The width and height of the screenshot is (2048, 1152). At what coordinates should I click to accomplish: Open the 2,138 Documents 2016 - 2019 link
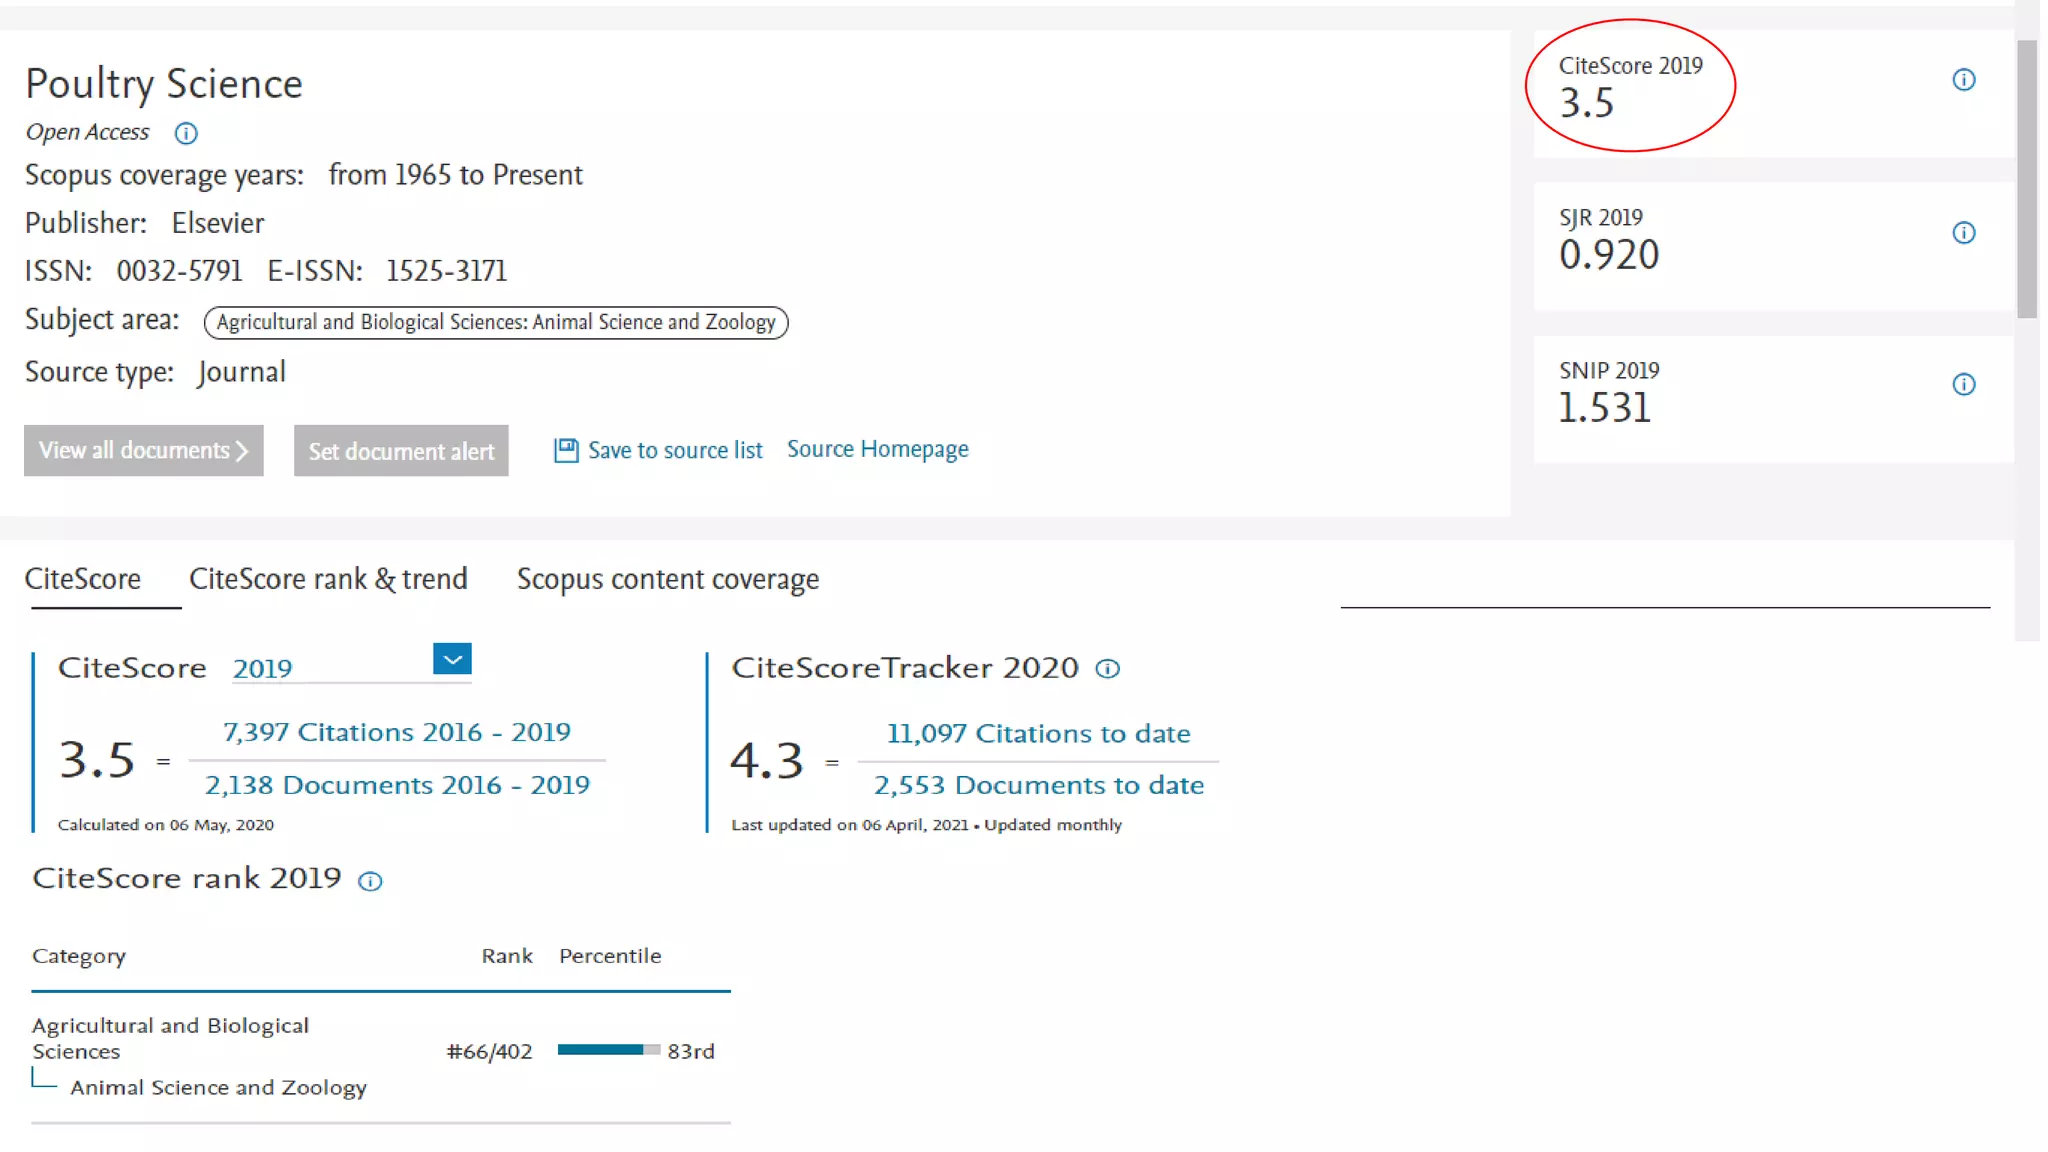click(397, 785)
